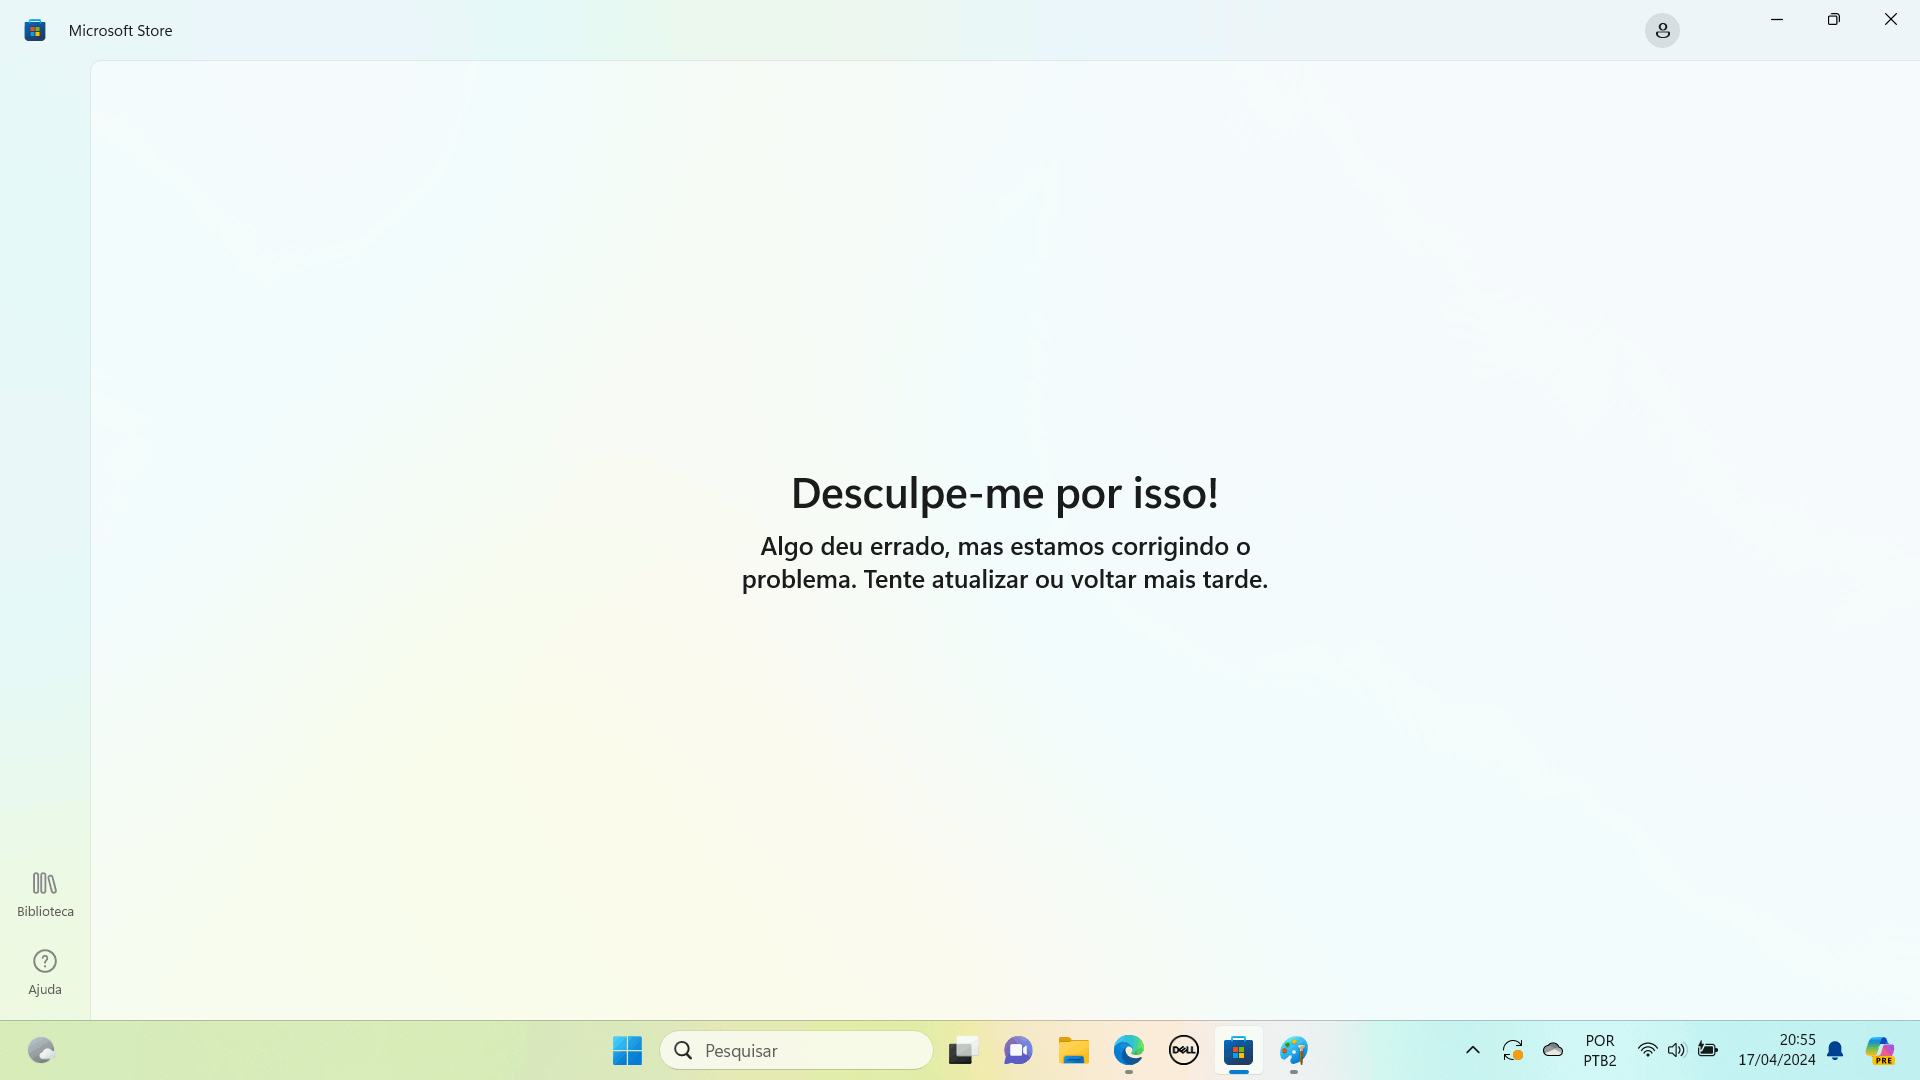1920x1080 pixels.
Task: Open Task View from the taskbar
Action: 963,1050
